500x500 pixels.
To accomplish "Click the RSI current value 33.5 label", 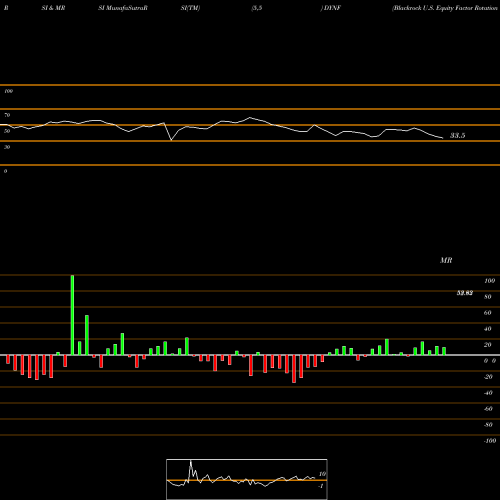I will coord(457,135).
